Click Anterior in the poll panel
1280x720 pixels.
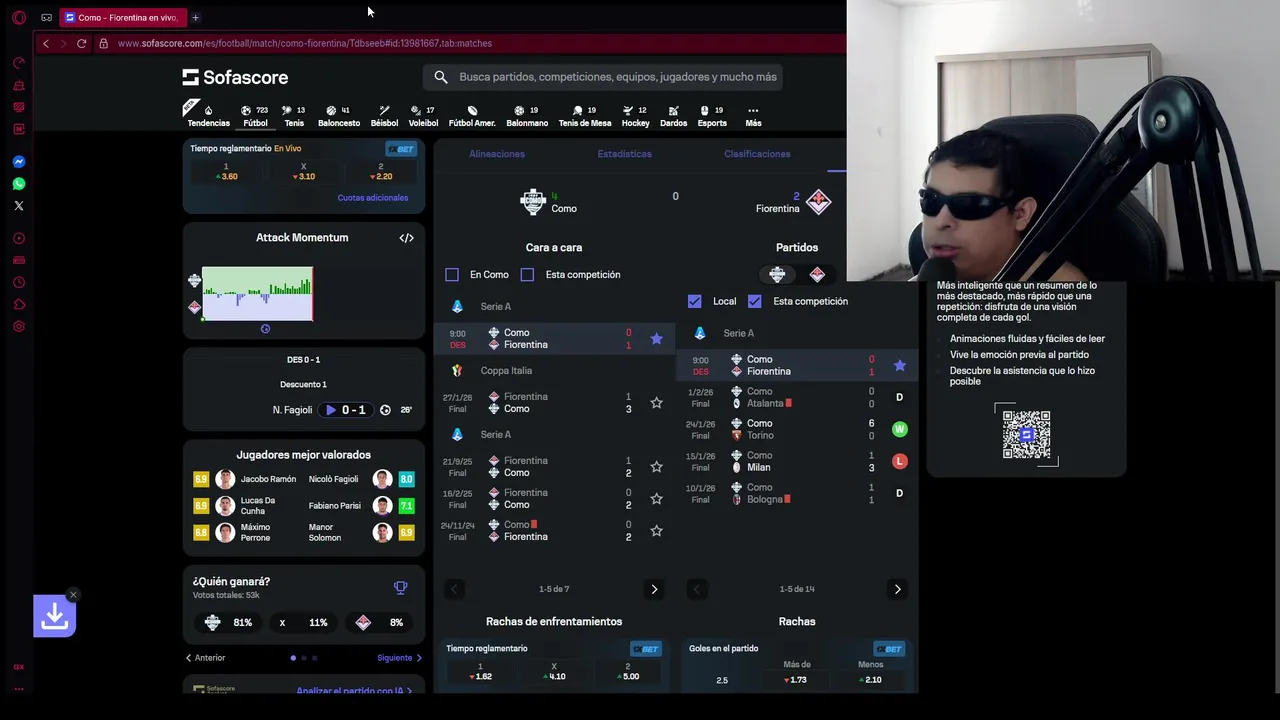point(206,658)
